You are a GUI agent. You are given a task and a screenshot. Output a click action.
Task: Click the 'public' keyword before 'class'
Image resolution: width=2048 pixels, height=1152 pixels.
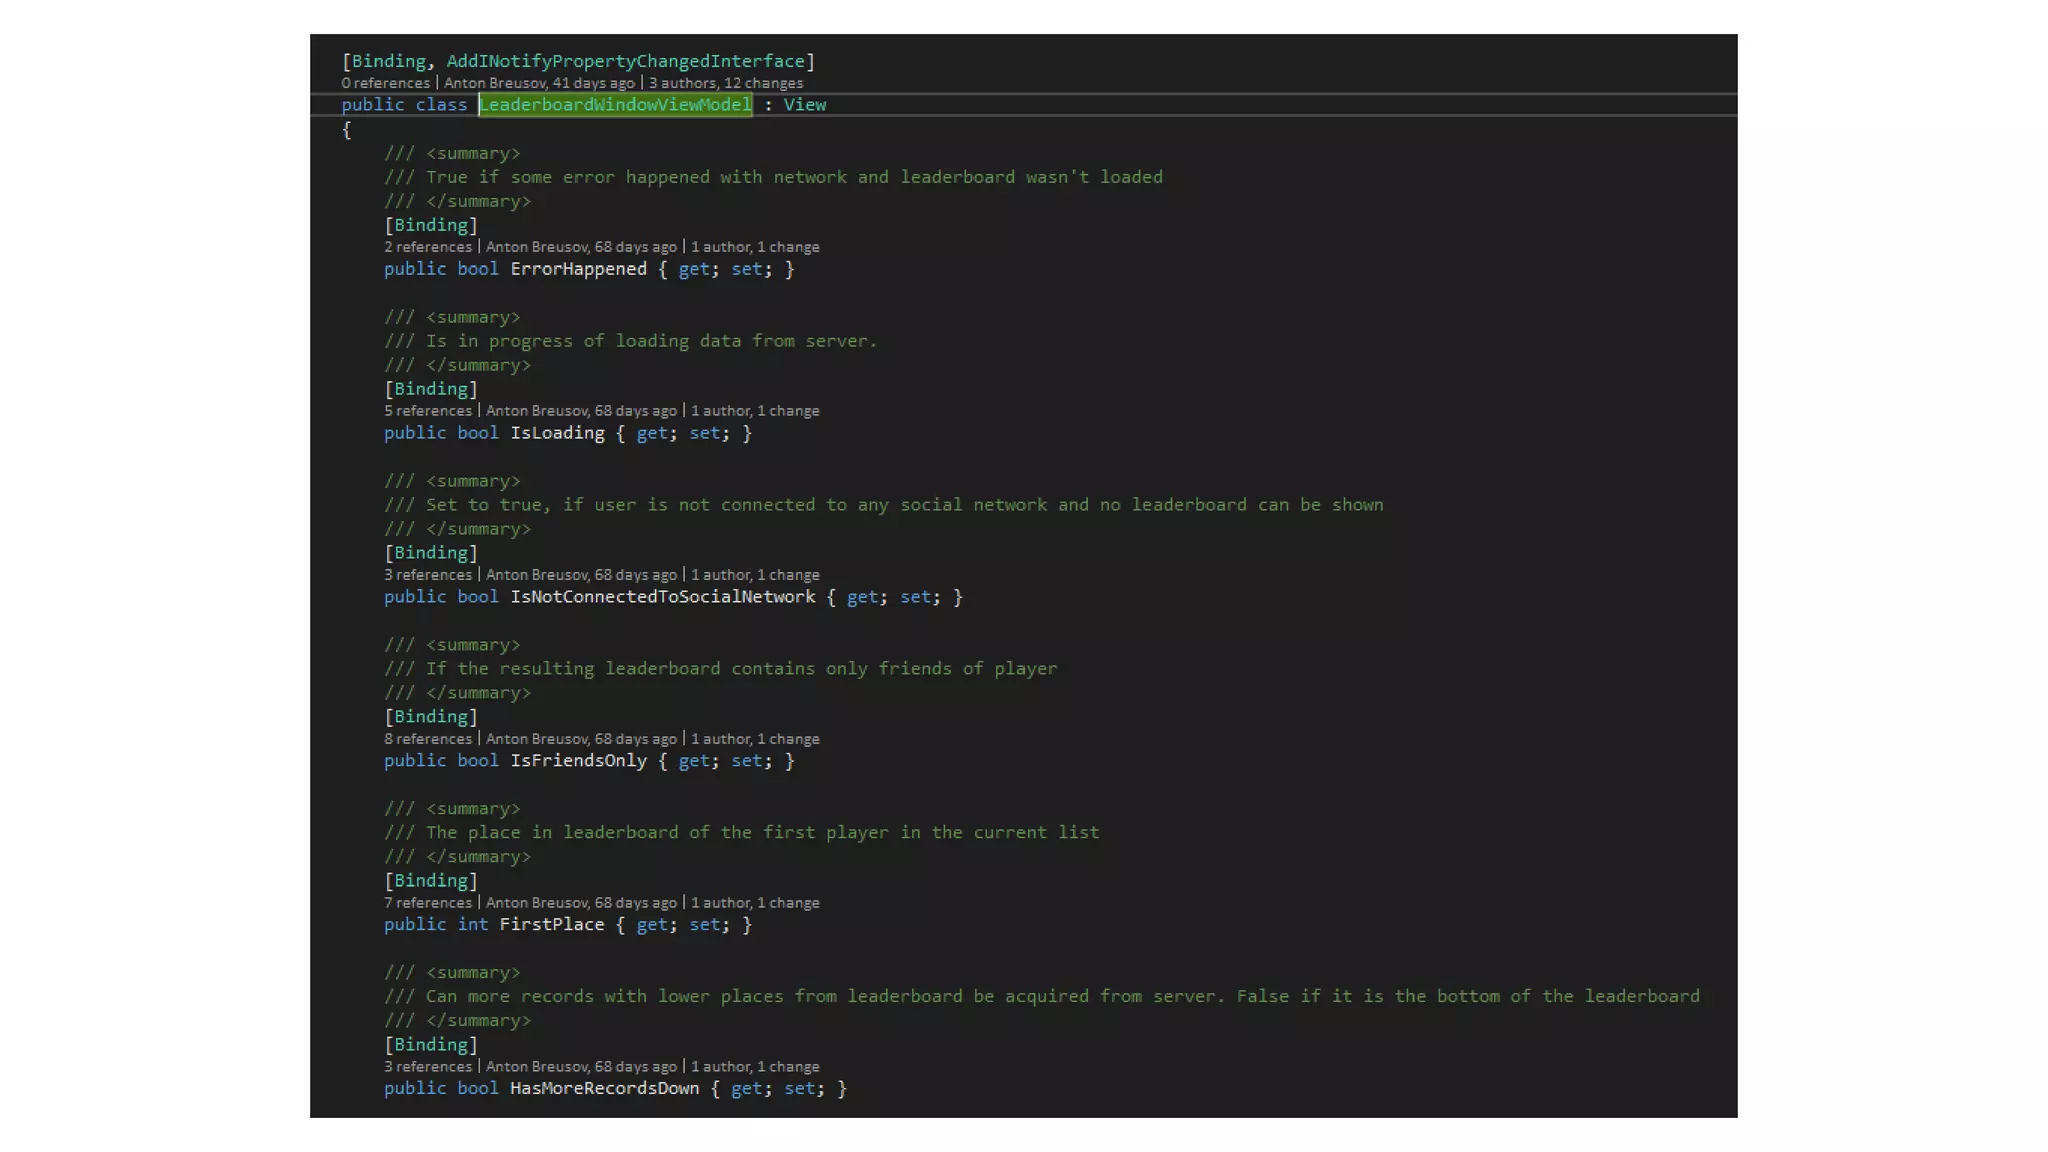[373, 105]
